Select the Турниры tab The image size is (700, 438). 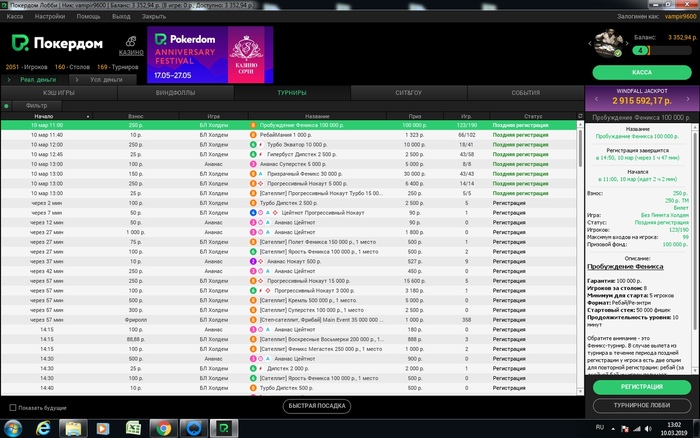(292, 93)
